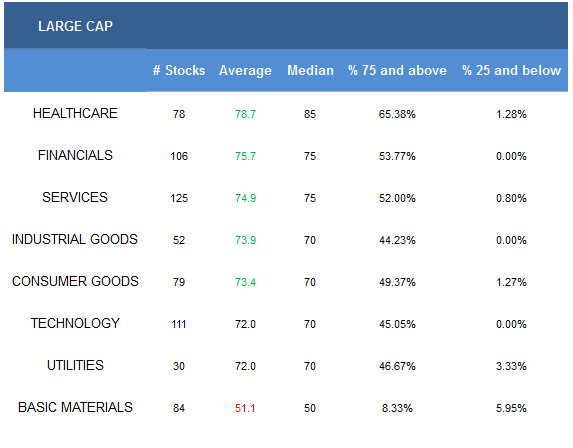The height and width of the screenshot is (448, 573).
Task: Click the Median column header
Action: tap(310, 70)
